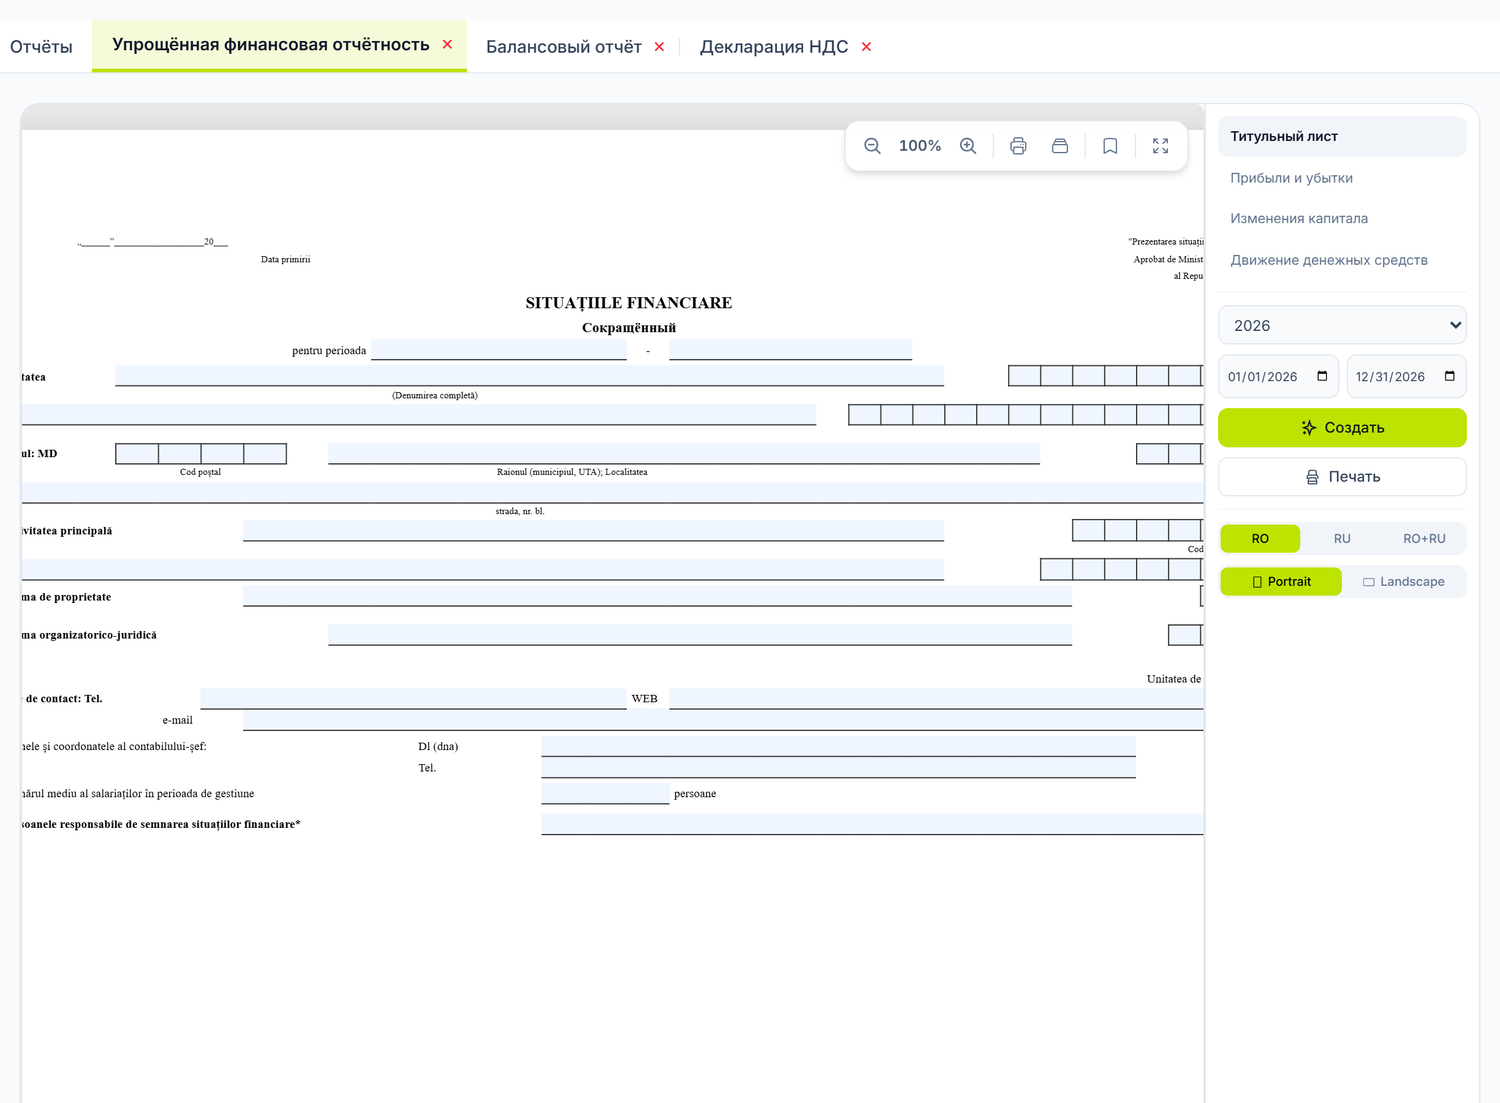Open calendar picker for end date 12/31/2026
1500x1103 pixels.
coord(1449,376)
